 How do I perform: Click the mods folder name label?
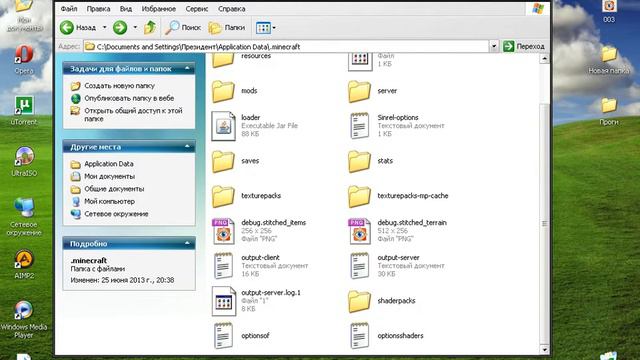(x=249, y=91)
